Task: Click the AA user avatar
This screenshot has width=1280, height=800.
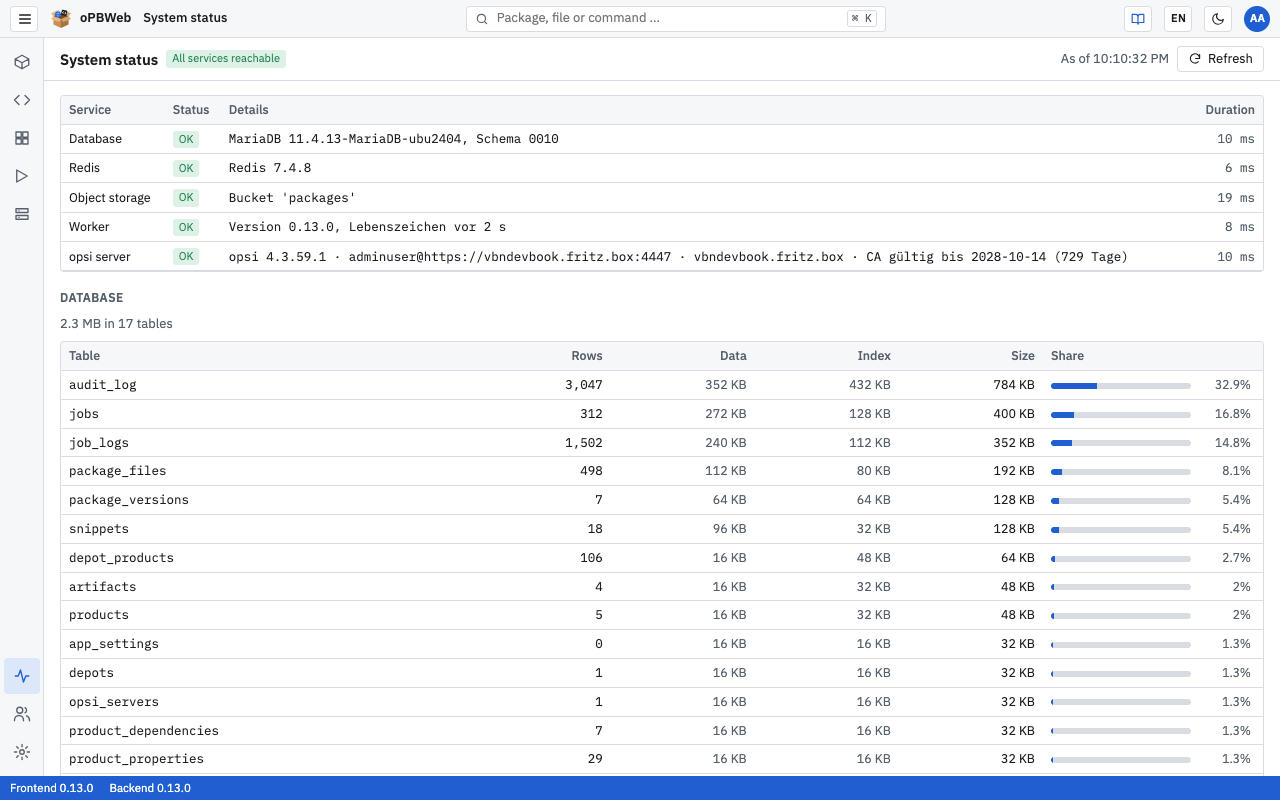Action: (1257, 18)
